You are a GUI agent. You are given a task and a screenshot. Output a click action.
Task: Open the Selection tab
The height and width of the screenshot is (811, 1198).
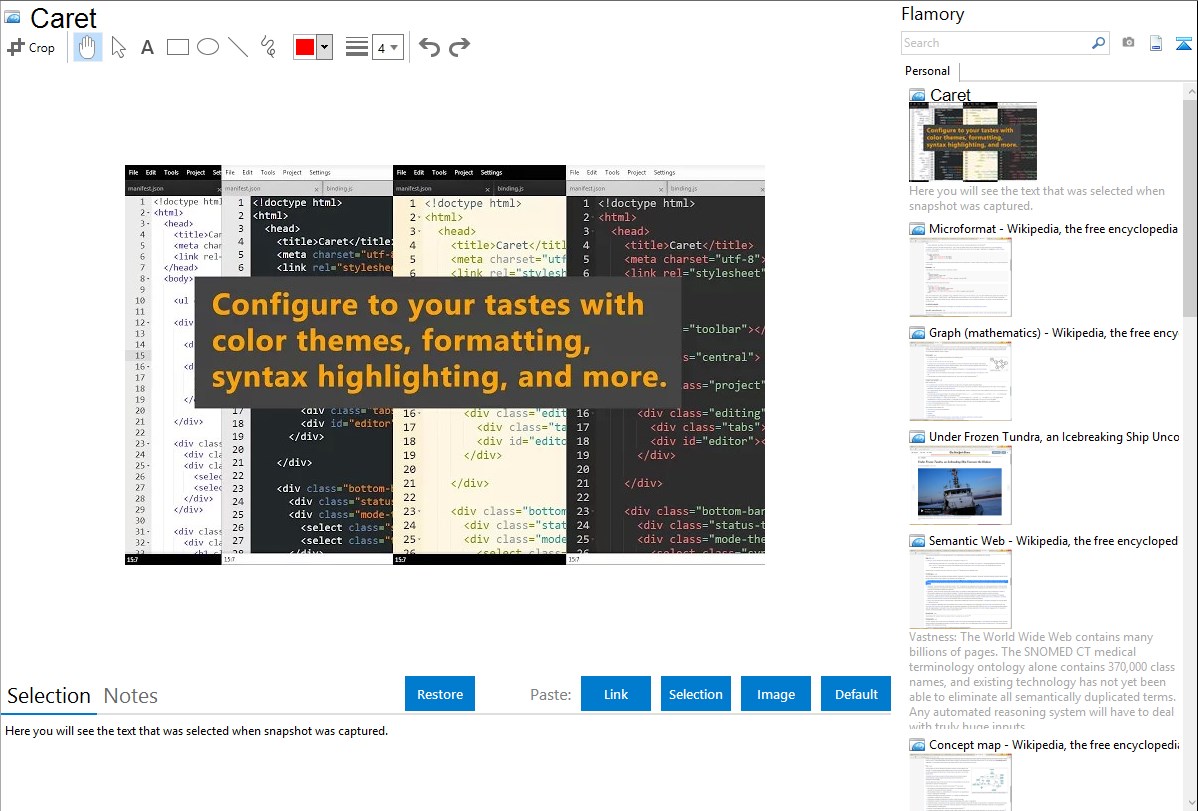(x=49, y=696)
